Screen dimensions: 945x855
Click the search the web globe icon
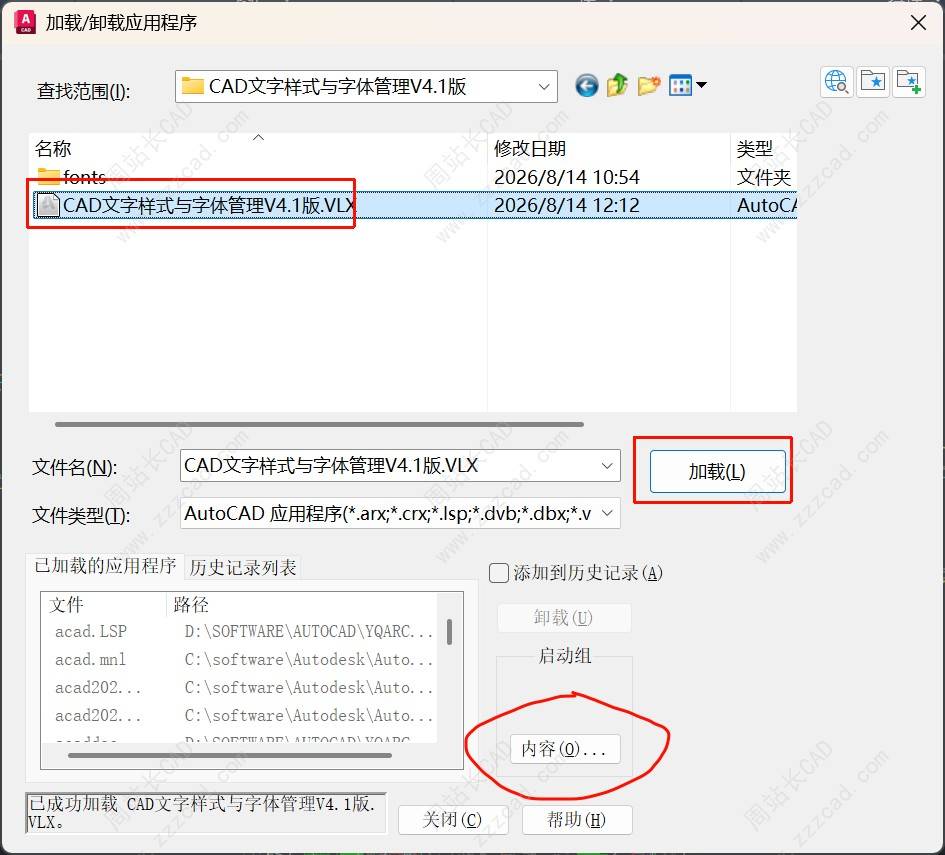[837, 81]
